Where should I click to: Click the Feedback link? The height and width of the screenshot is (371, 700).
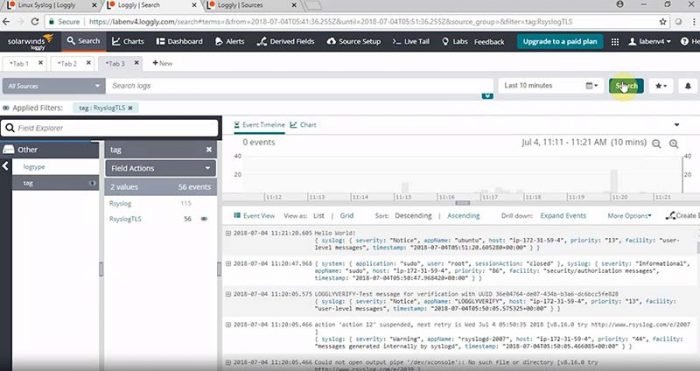pos(489,42)
